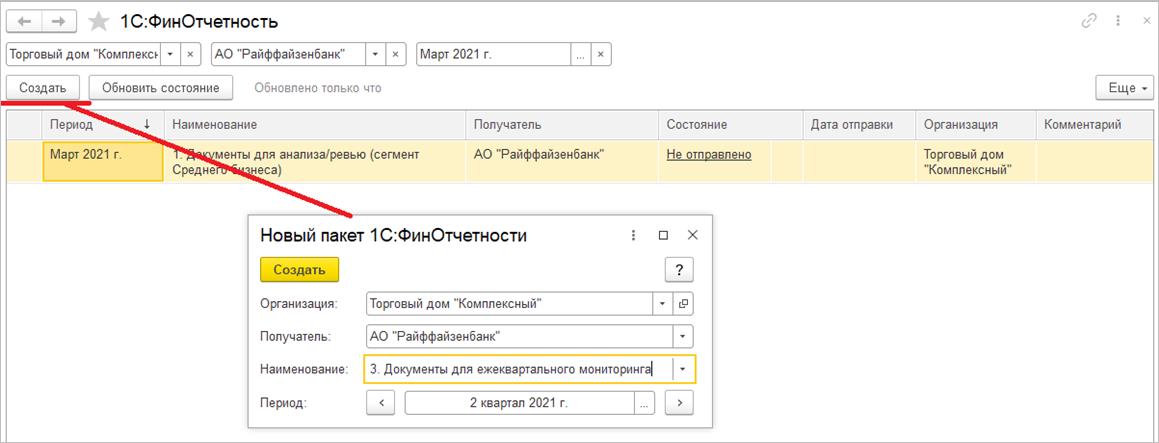Go to next period with right arrow
Screen dimensions: 1159x443
(x=679, y=402)
